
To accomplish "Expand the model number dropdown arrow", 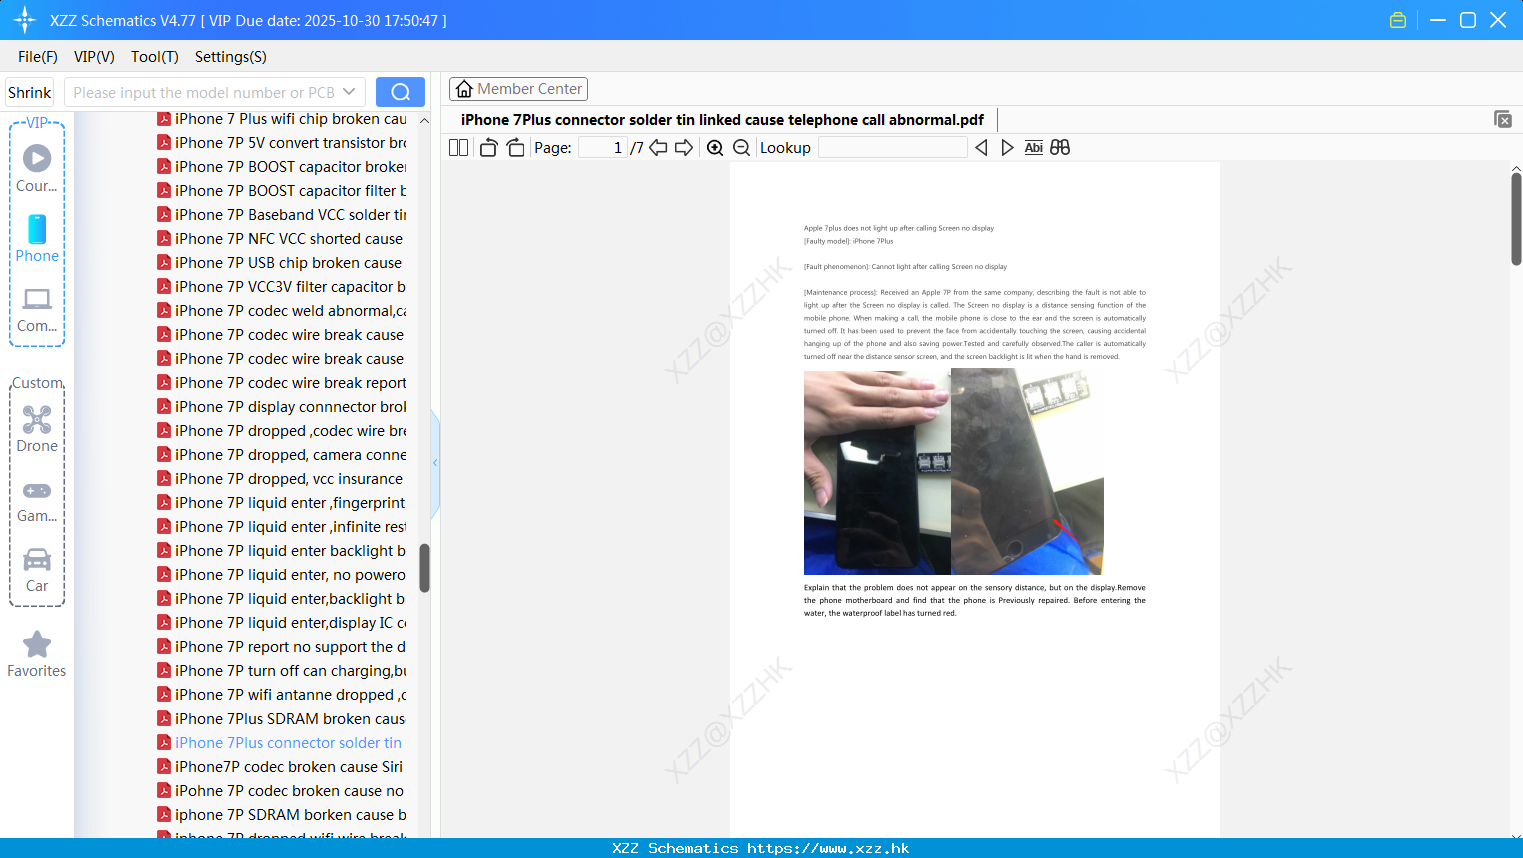I will click(x=349, y=92).
